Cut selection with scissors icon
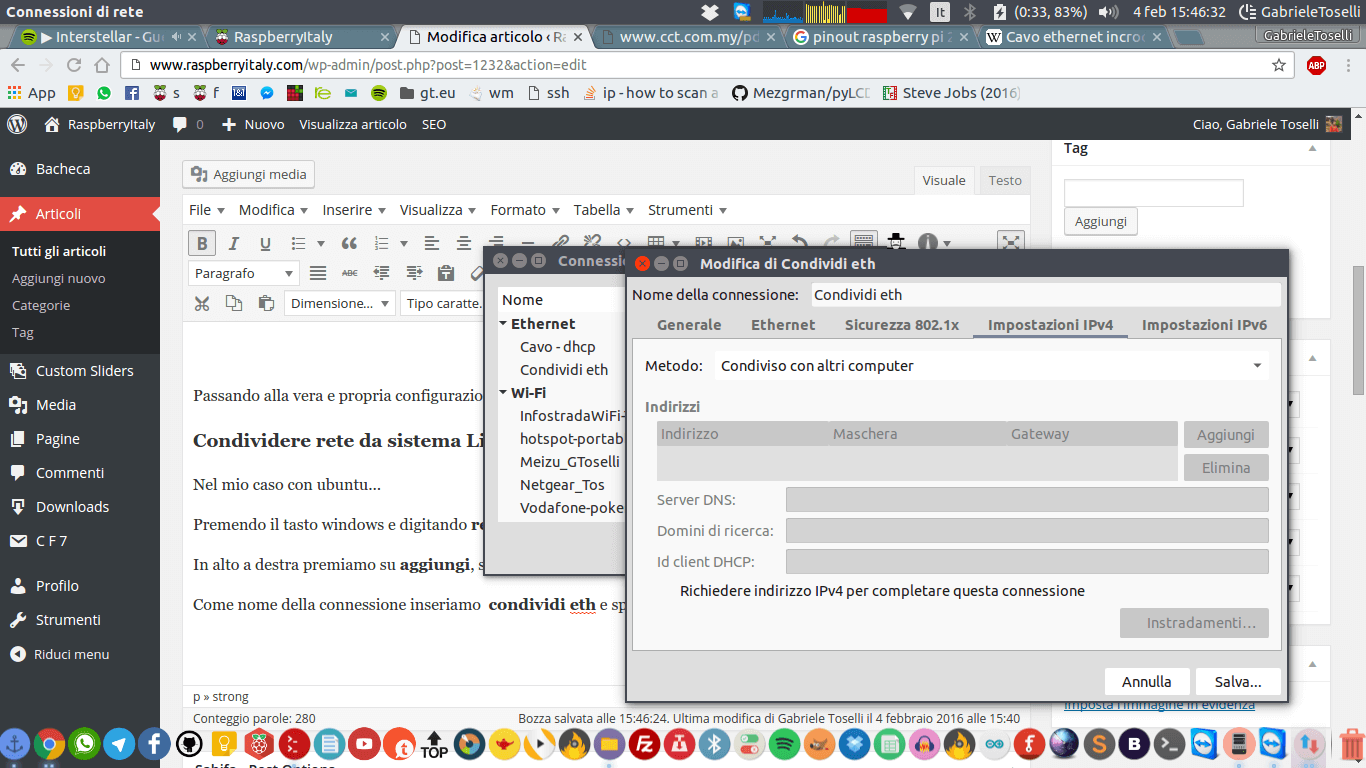The image size is (1366, 768). 202,303
